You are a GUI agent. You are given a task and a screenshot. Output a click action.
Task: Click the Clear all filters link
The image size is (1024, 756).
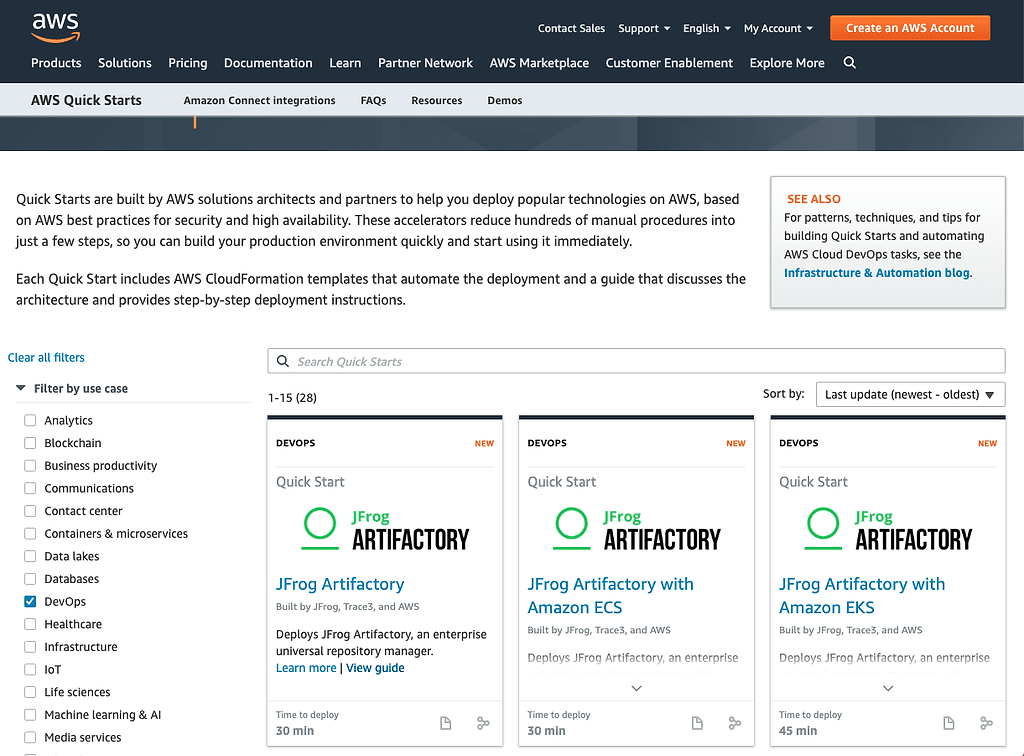pos(46,357)
